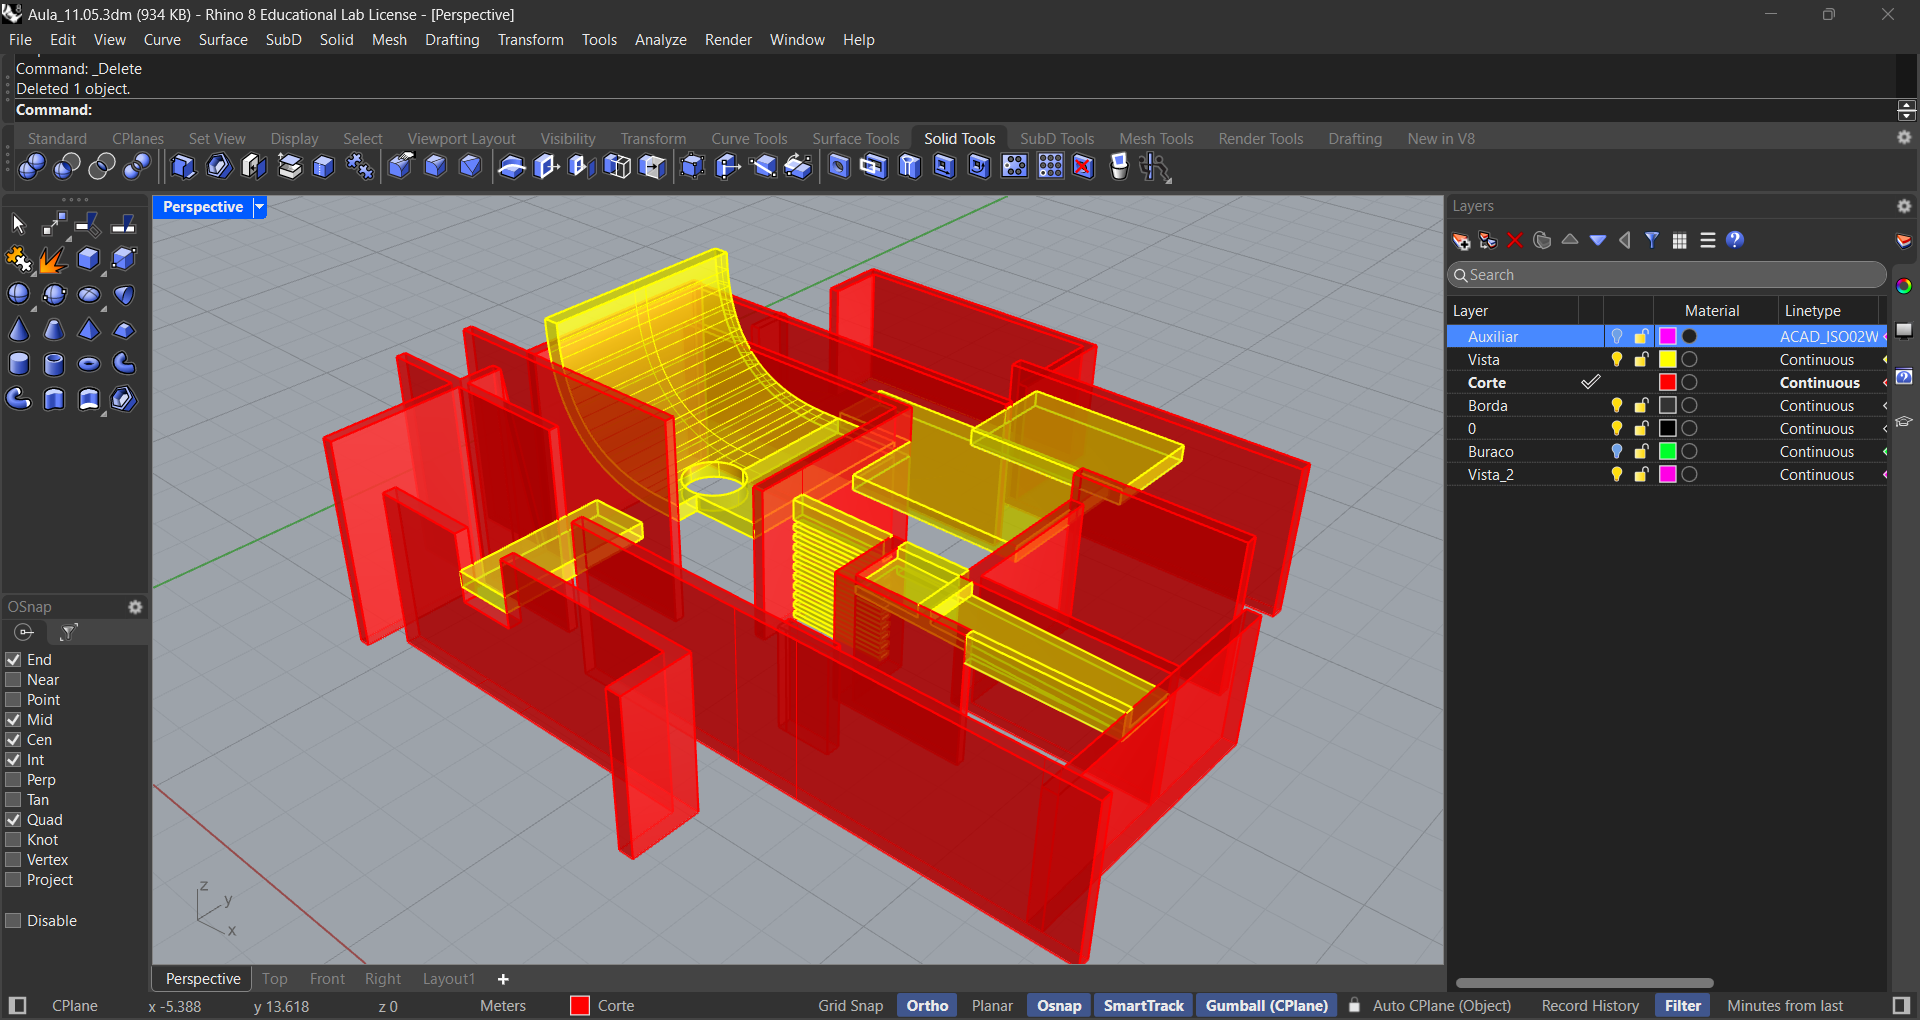This screenshot has height=1020, width=1920.
Task: Expand command history panel arrows
Action: 1907,110
